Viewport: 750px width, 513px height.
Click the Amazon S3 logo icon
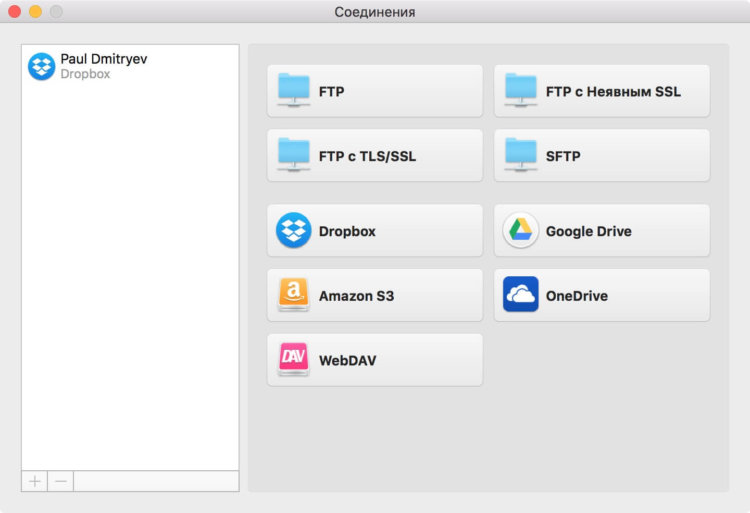click(294, 295)
